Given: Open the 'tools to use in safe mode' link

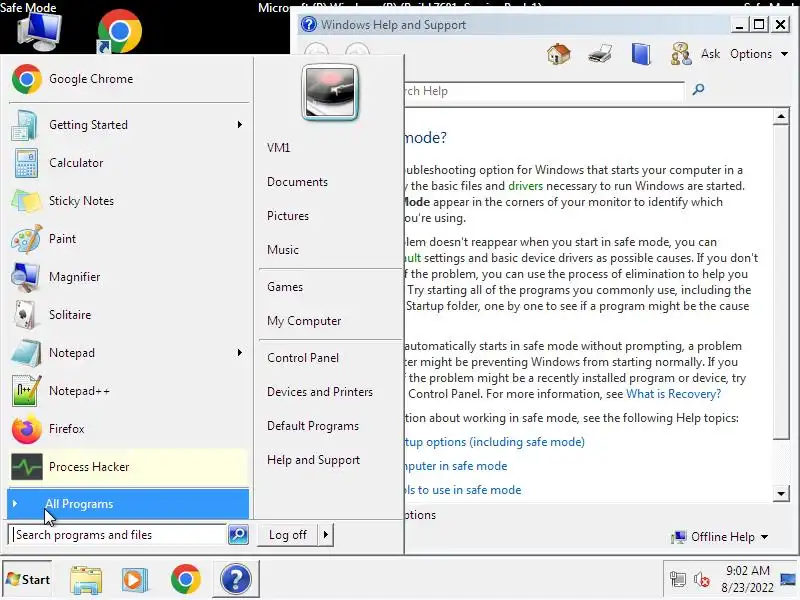Looking at the screenshot, I should (463, 490).
